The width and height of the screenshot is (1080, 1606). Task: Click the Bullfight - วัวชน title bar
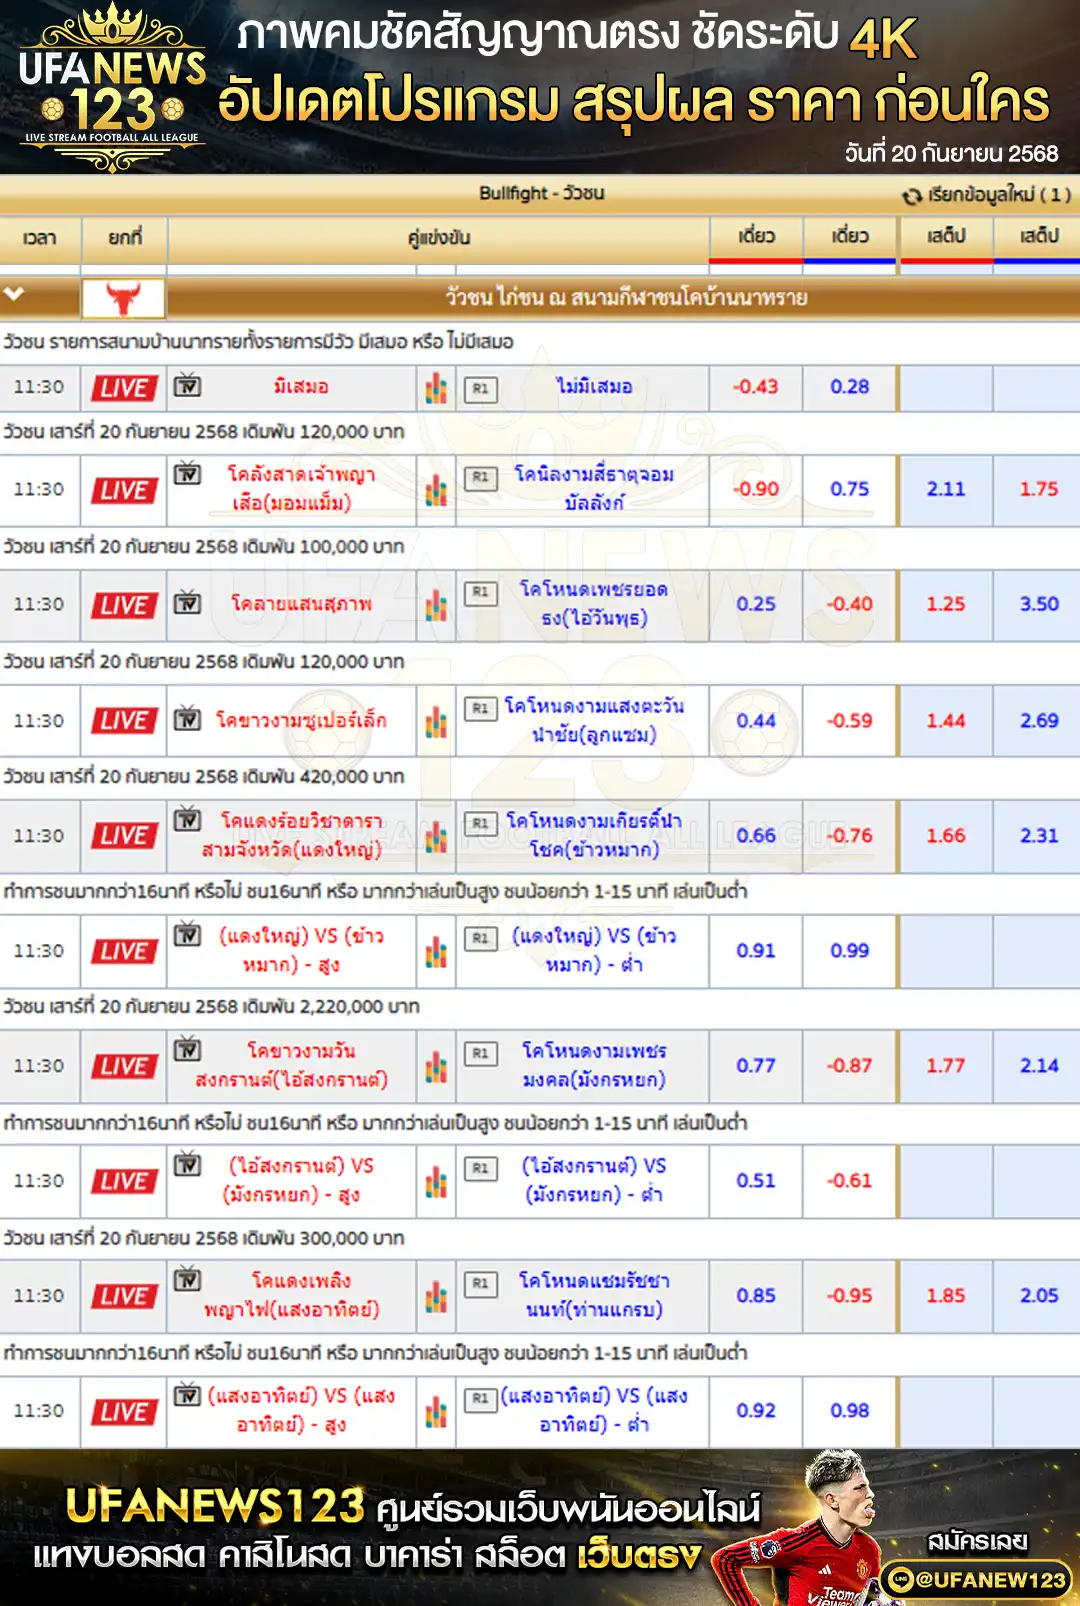[x=541, y=194]
